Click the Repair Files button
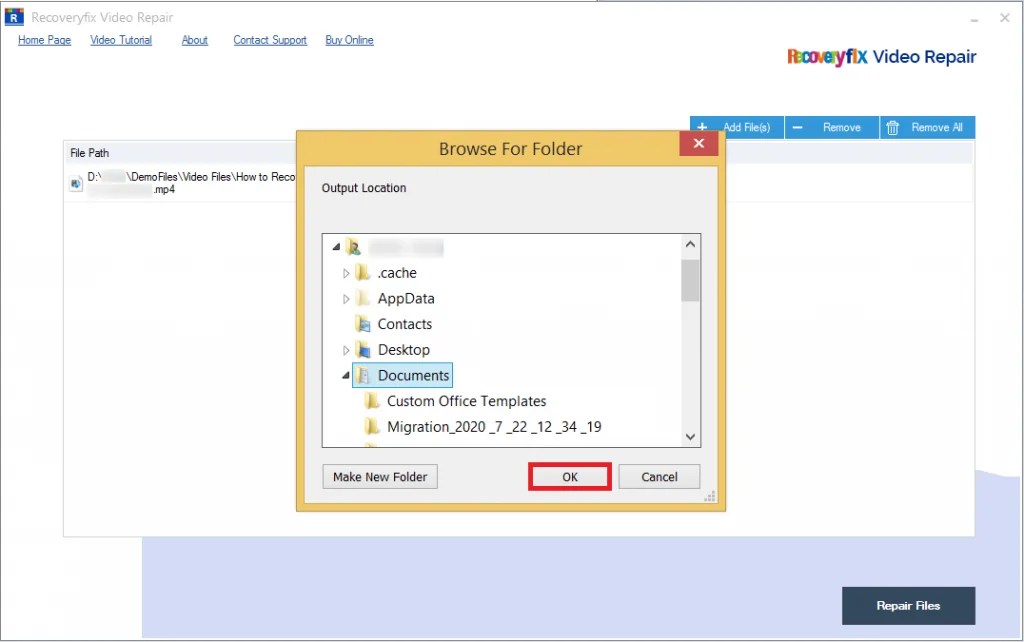 pyautogui.click(x=908, y=605)
